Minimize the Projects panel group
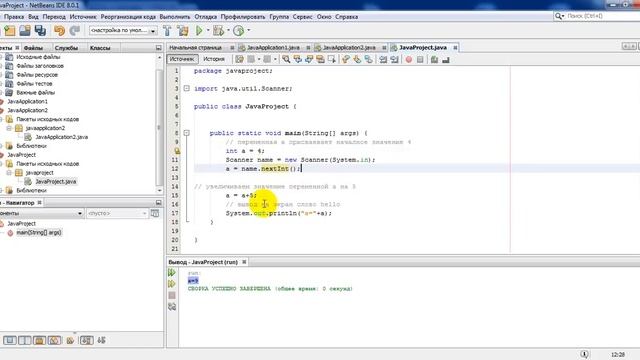640x360 pixels. (x=159, y=48)
